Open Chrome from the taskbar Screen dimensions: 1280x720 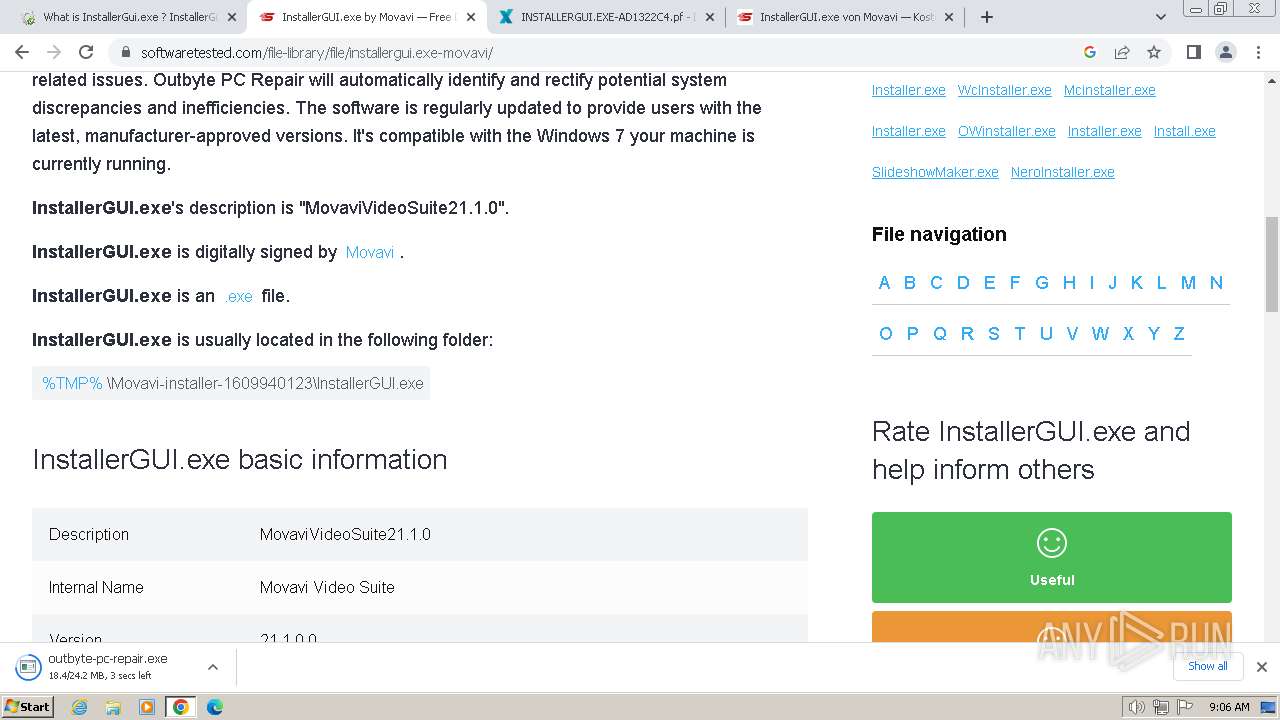(x=180, y=707)
